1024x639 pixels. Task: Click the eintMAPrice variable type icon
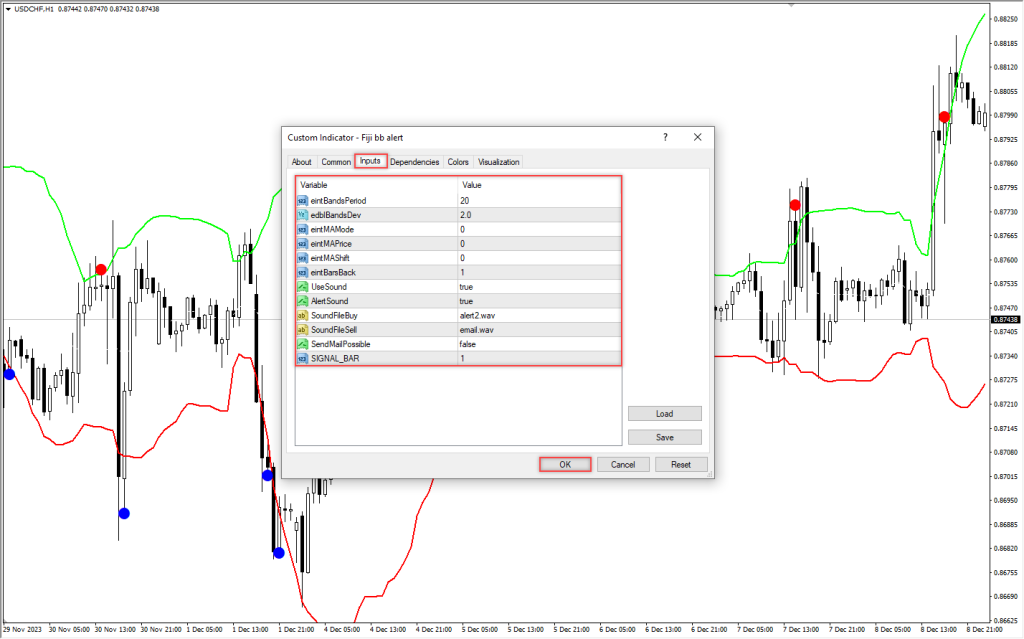coord(302,244)
